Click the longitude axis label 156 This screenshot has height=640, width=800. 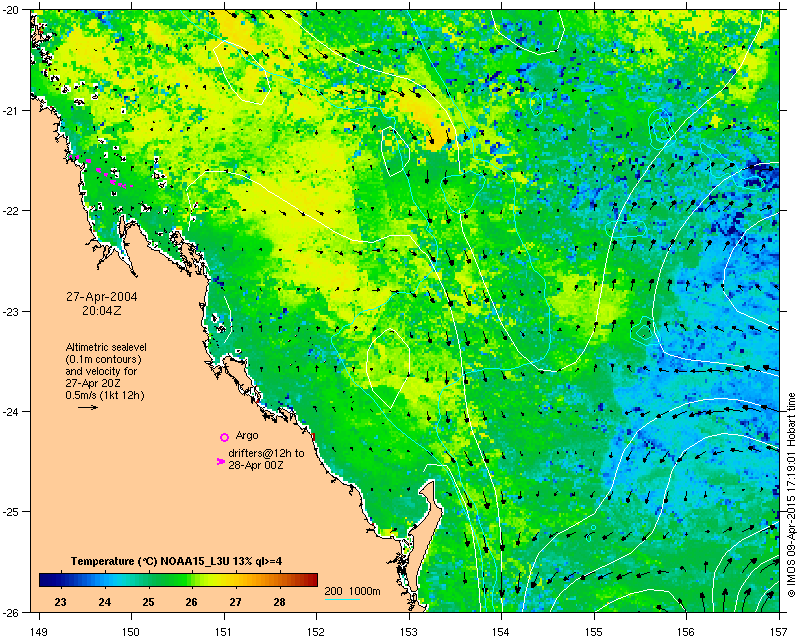[x=686, y=632]
